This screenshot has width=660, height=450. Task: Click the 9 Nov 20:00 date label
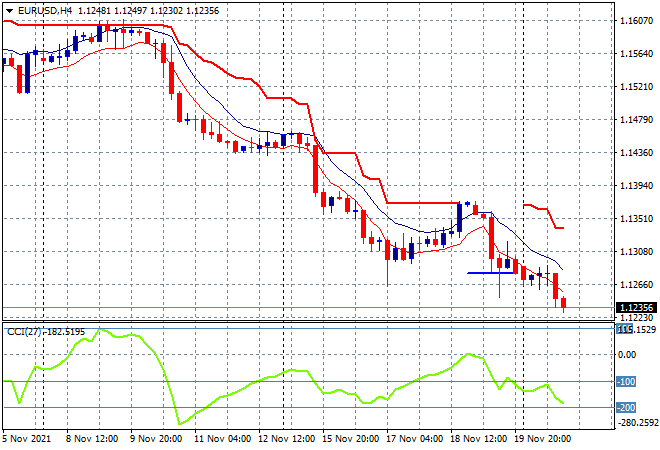[155, 438]
